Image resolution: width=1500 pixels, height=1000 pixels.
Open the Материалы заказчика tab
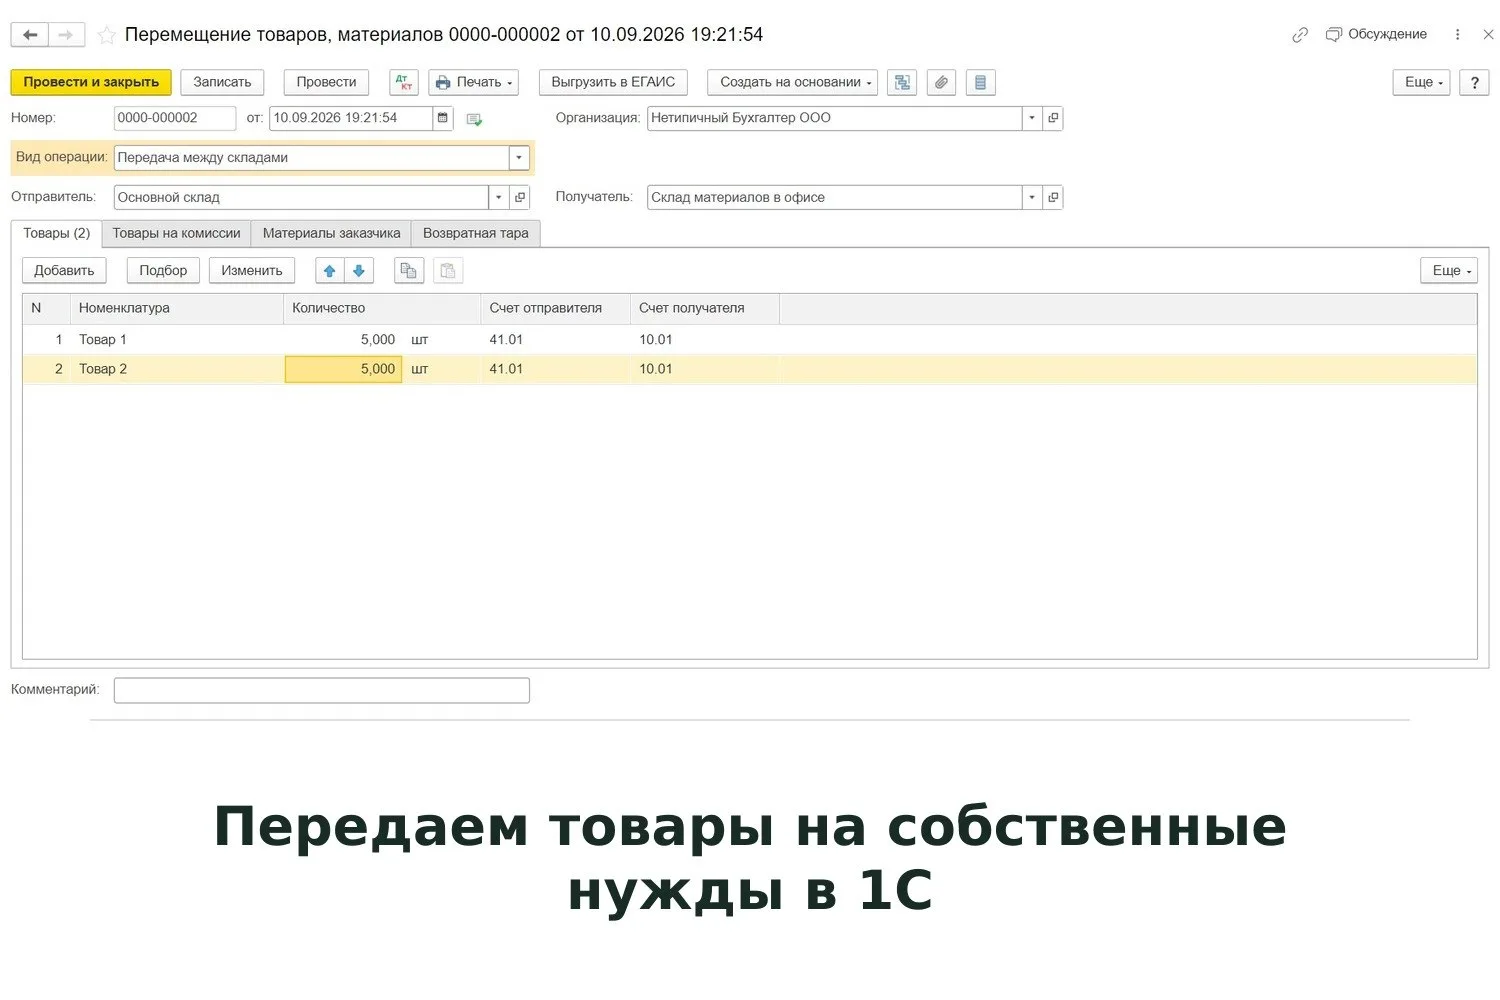(x=331, y=233)
